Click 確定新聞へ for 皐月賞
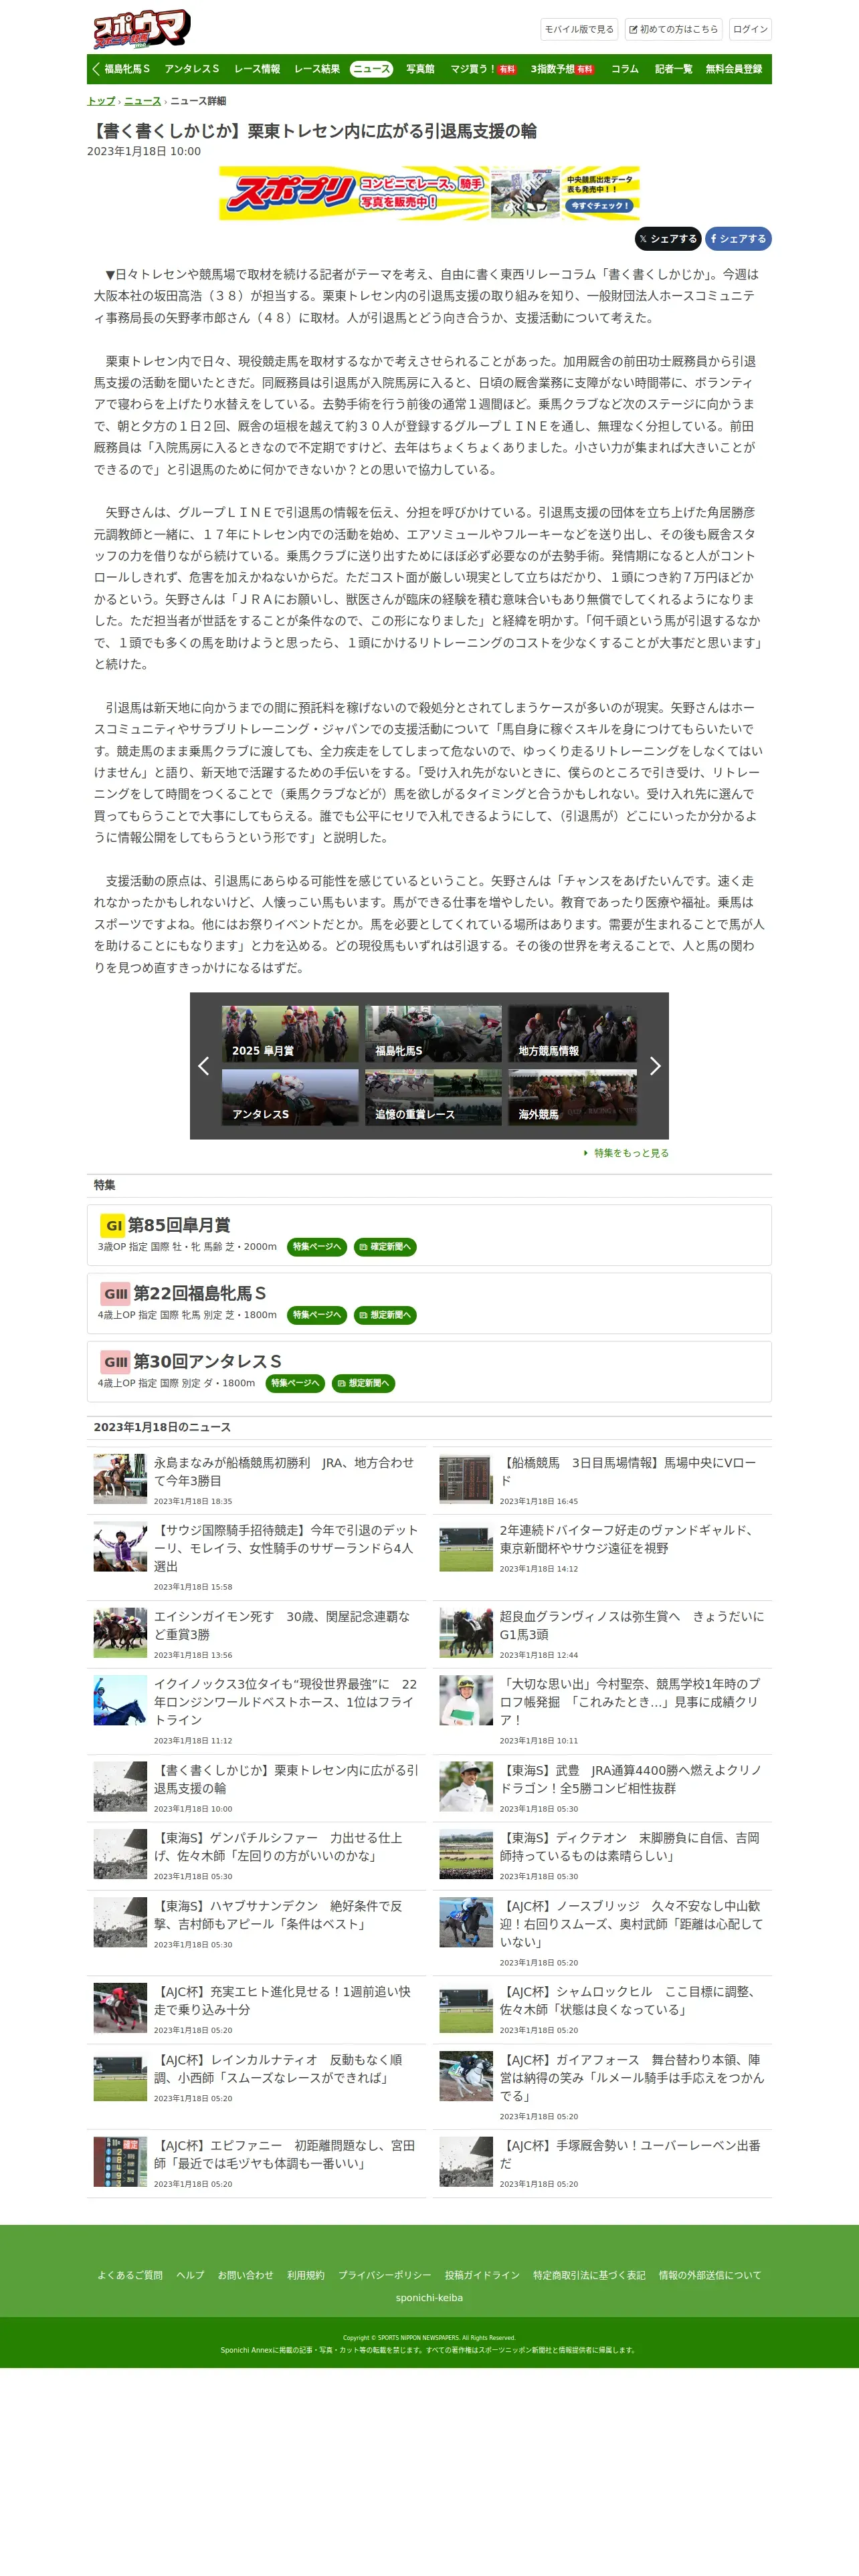Viewport: 859px width, 2576px height. click(385, 1247)
